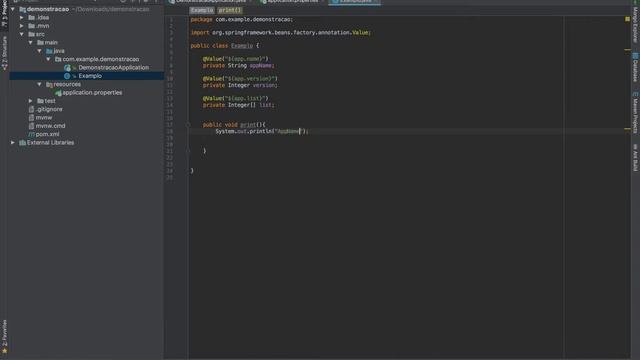Click the fold marker beside print method

coord(188,125)
